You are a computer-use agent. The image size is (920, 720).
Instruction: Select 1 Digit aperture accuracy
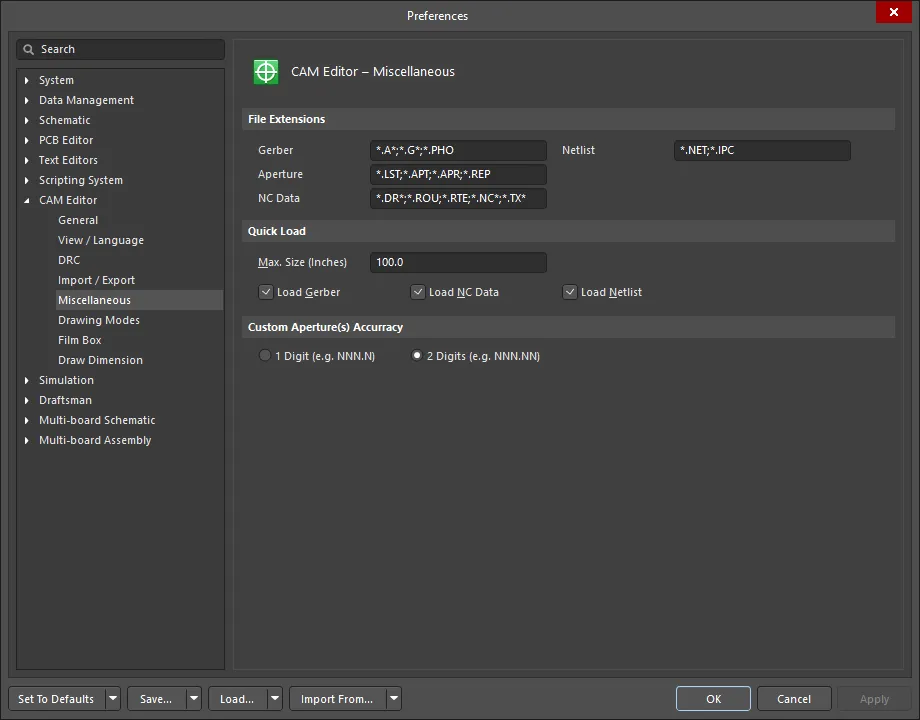tap(265, 356)
